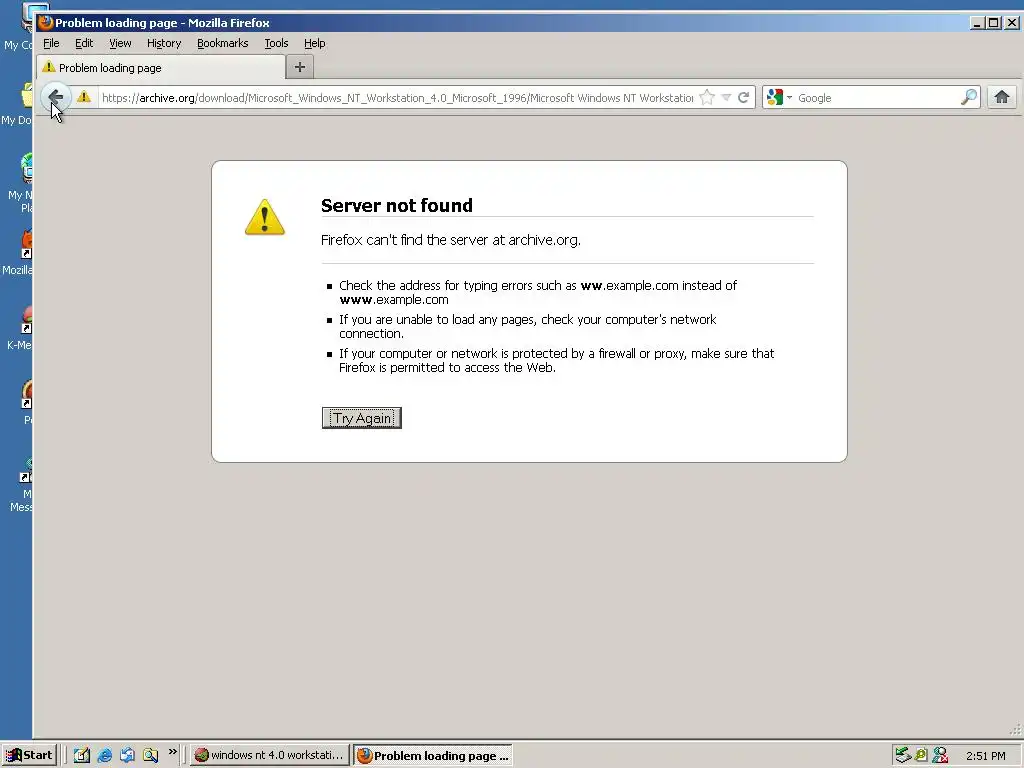
Task: Open the Edit menu
Action: tap(84, 43)
